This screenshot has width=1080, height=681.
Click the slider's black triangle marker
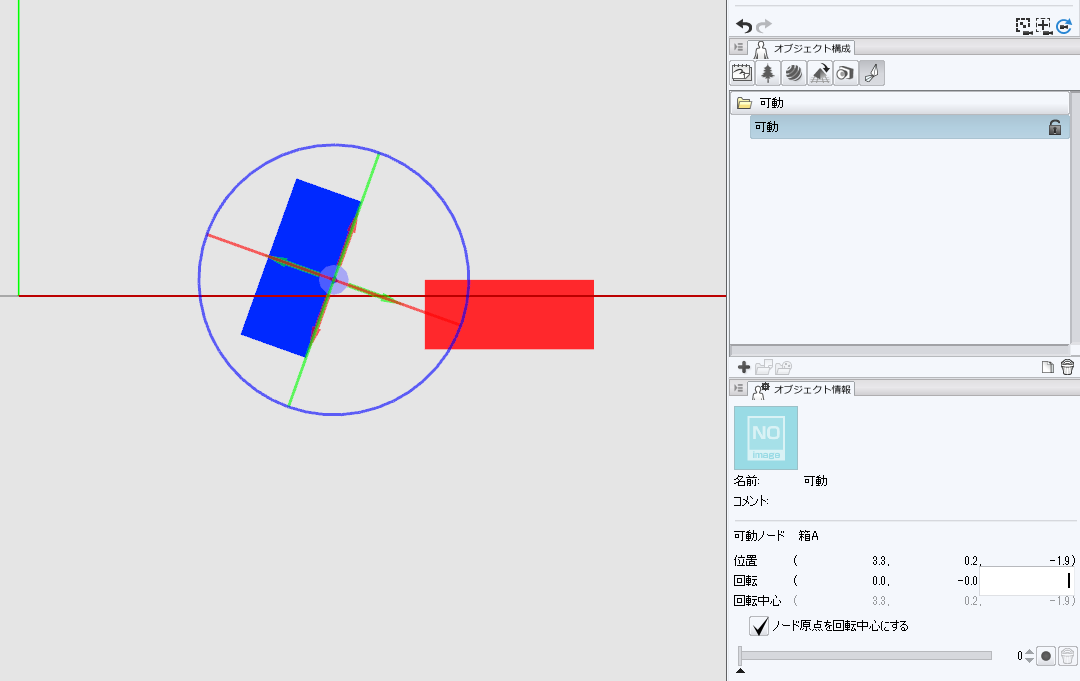click(740, 670)
